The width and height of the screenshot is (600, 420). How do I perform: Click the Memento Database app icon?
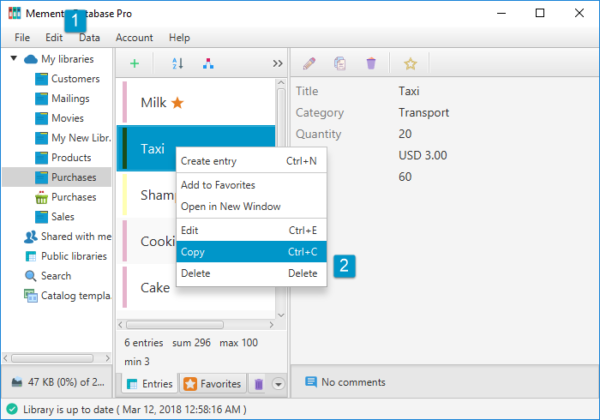point(15,13)
